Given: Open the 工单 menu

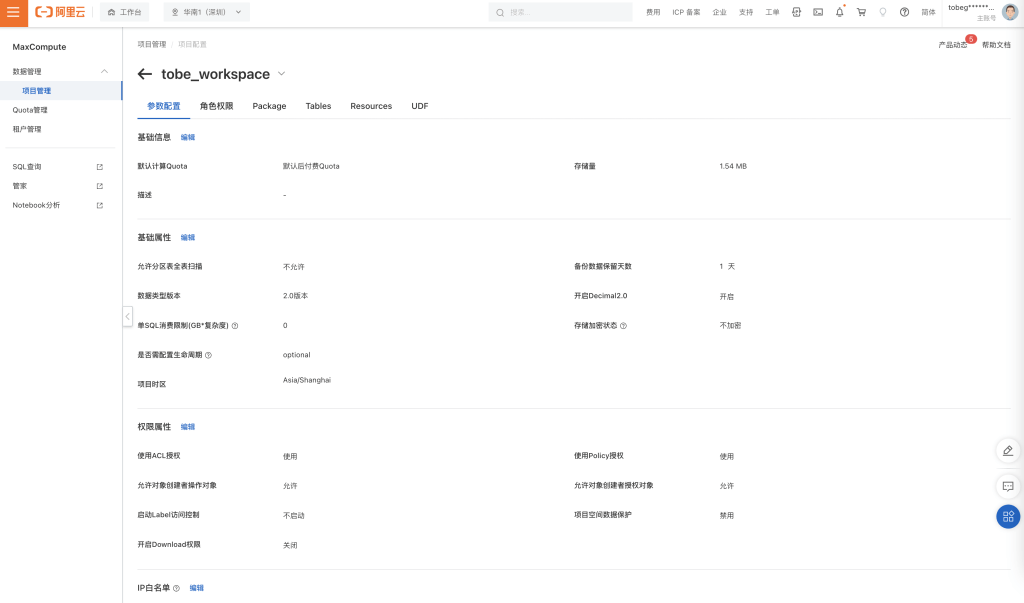Looking at the screenshot, I should pos(772,12).
